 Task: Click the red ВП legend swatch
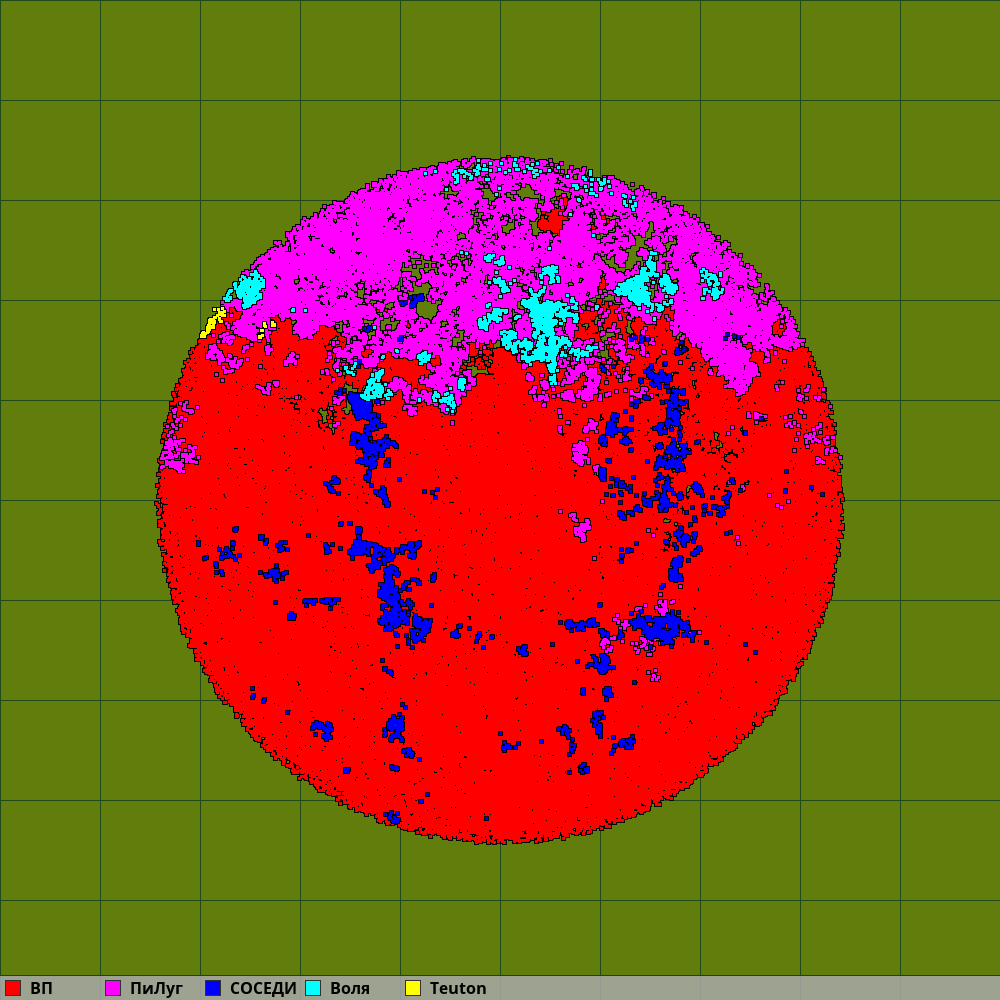click(x=13, y=988)
